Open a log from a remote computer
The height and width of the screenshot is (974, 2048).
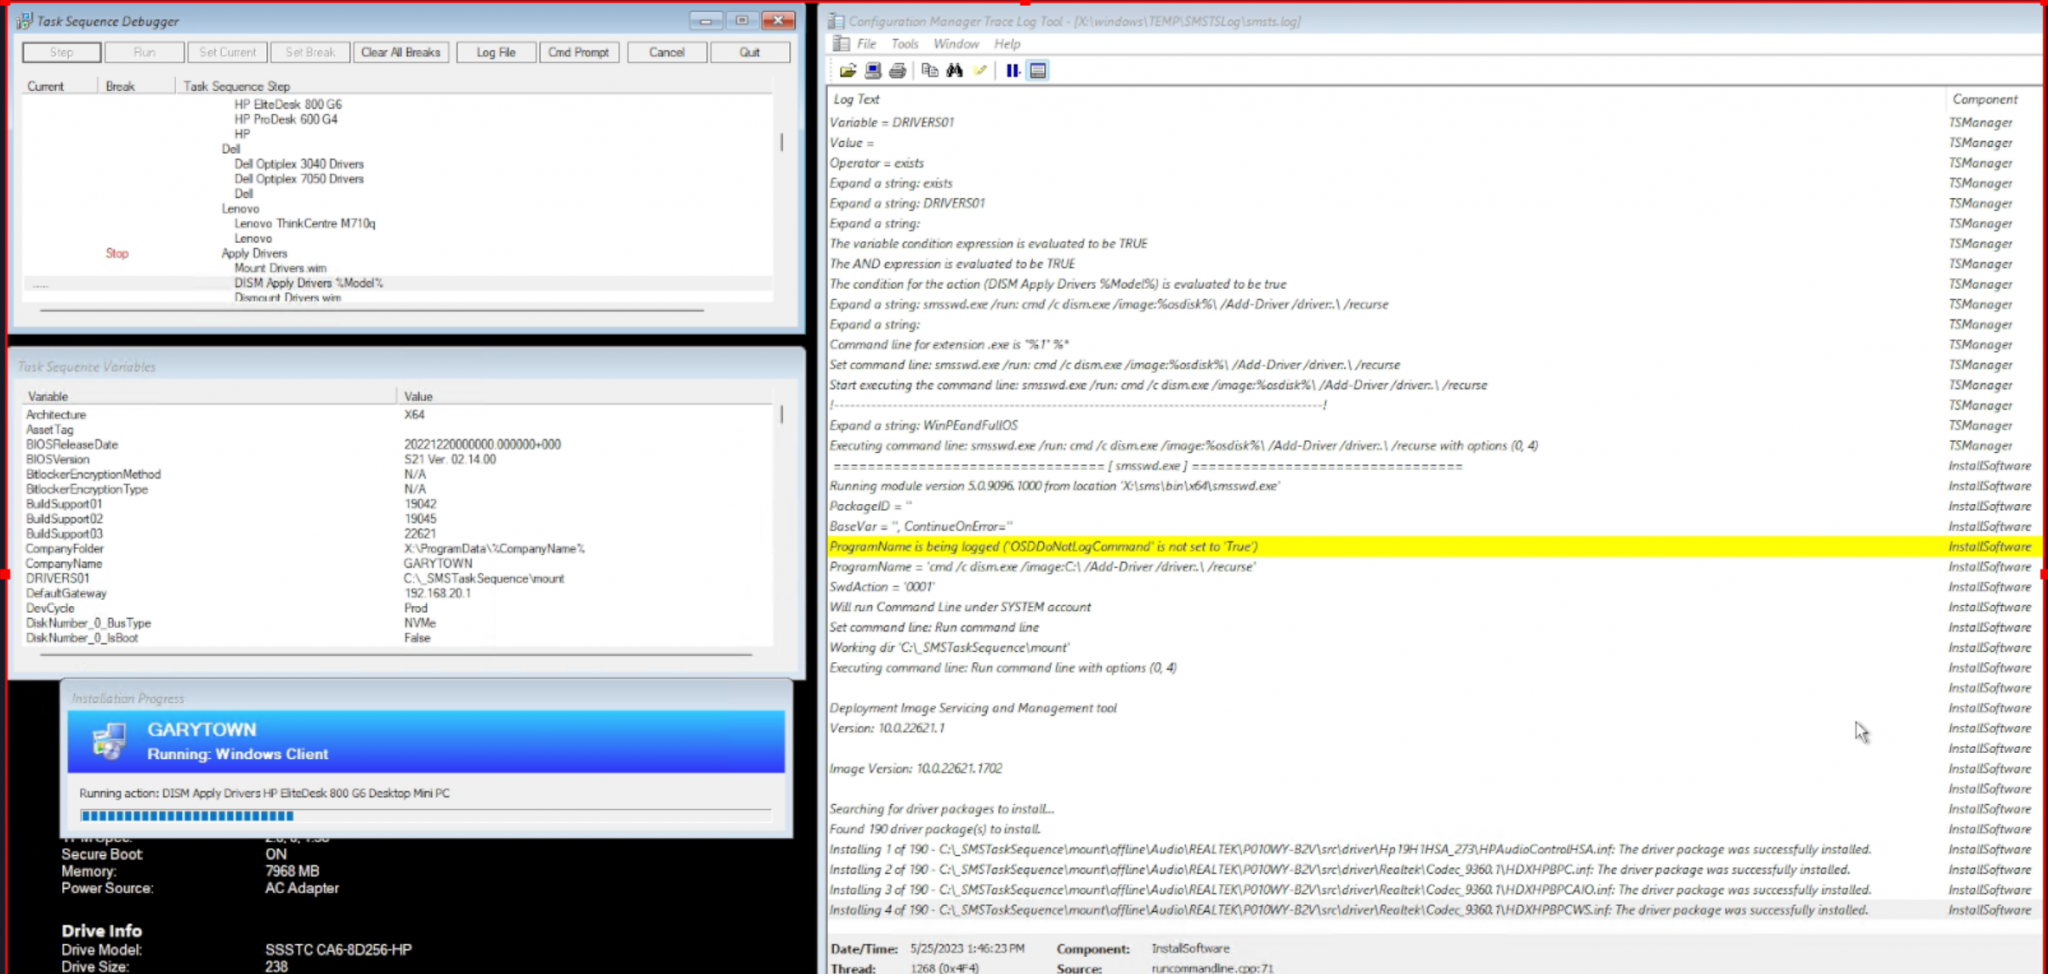873,70
